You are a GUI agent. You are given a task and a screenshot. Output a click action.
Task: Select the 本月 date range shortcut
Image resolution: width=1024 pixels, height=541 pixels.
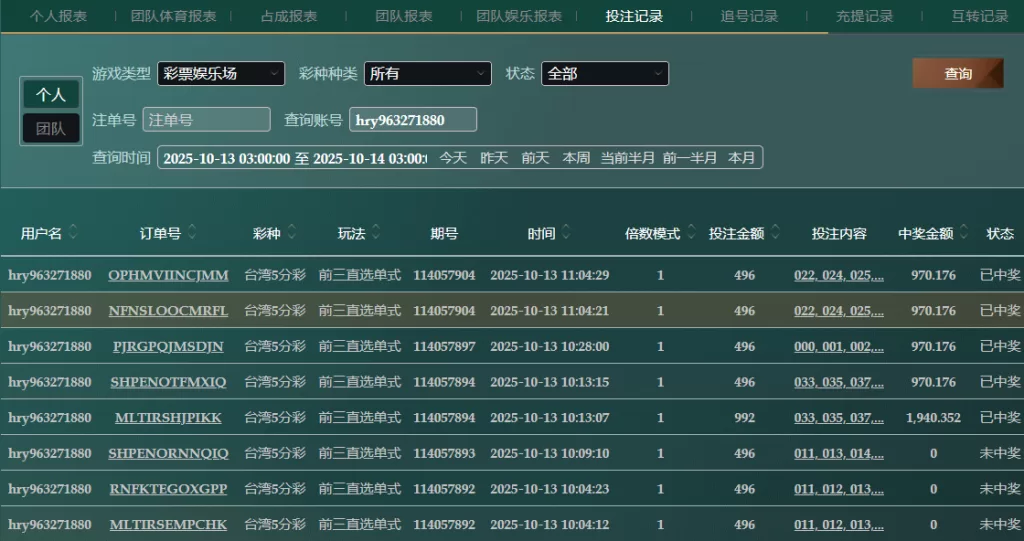point(741,158)
